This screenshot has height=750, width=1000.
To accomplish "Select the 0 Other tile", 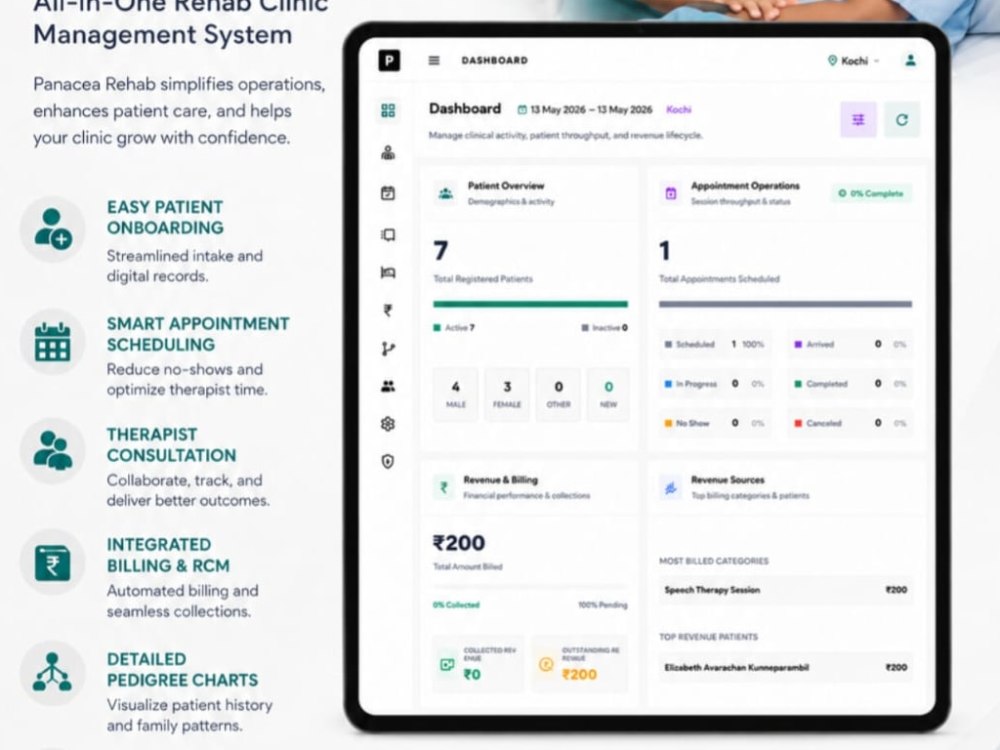I will point(558,394).
